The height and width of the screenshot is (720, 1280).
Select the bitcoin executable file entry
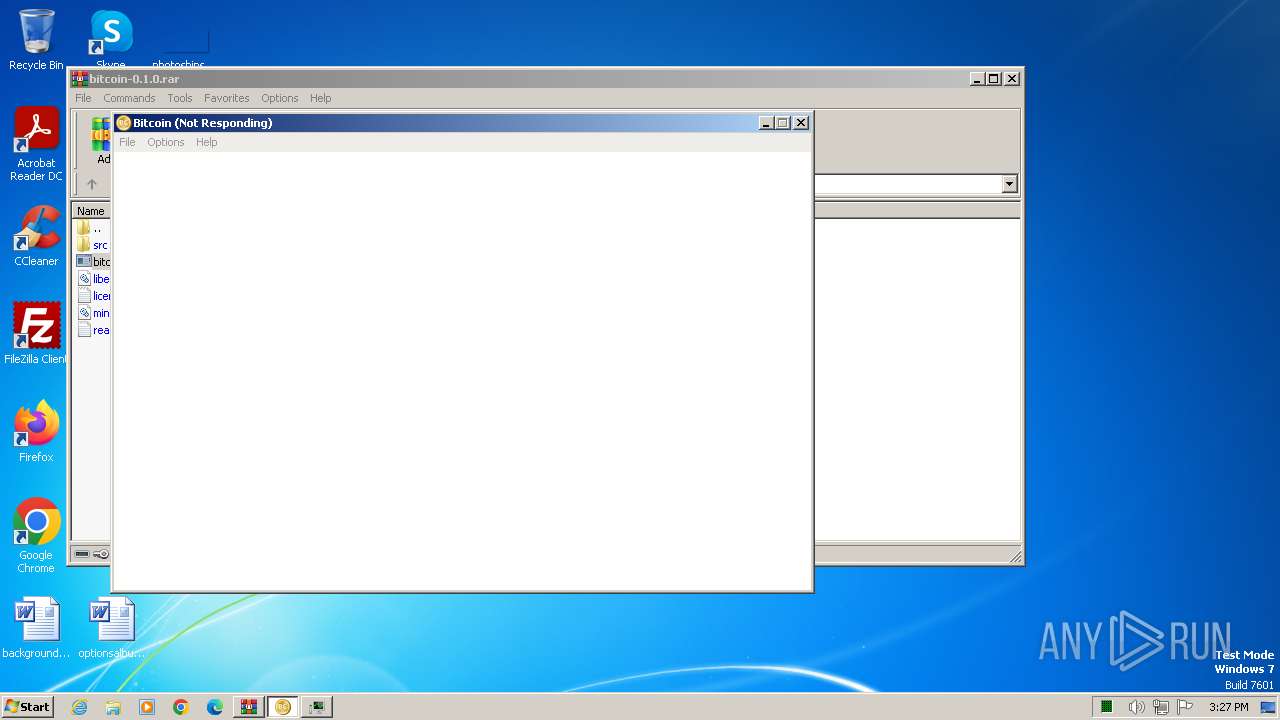point(92,262)
